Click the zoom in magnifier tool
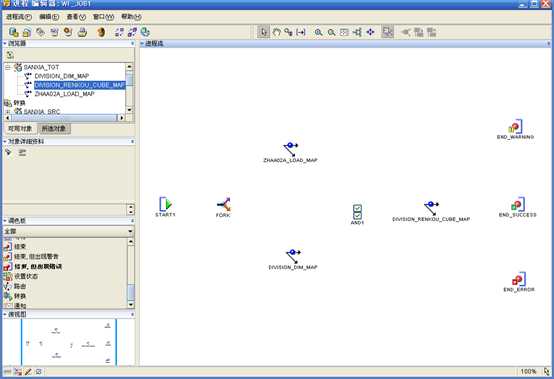This screenshot has width=554, height=379. [318, 32]
